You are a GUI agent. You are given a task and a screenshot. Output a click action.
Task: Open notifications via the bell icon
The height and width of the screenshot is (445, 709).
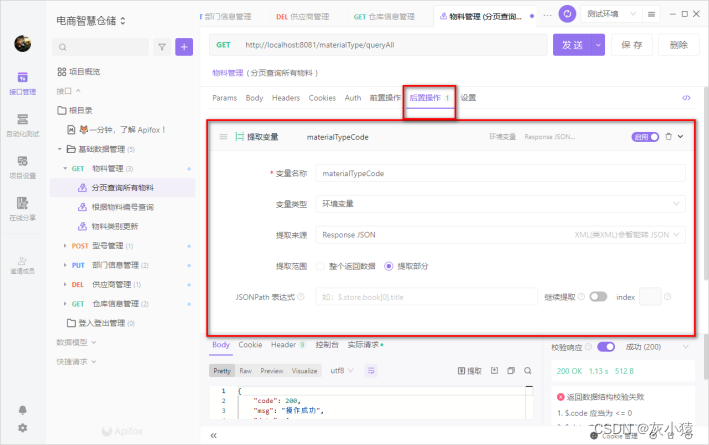[23, 410]
